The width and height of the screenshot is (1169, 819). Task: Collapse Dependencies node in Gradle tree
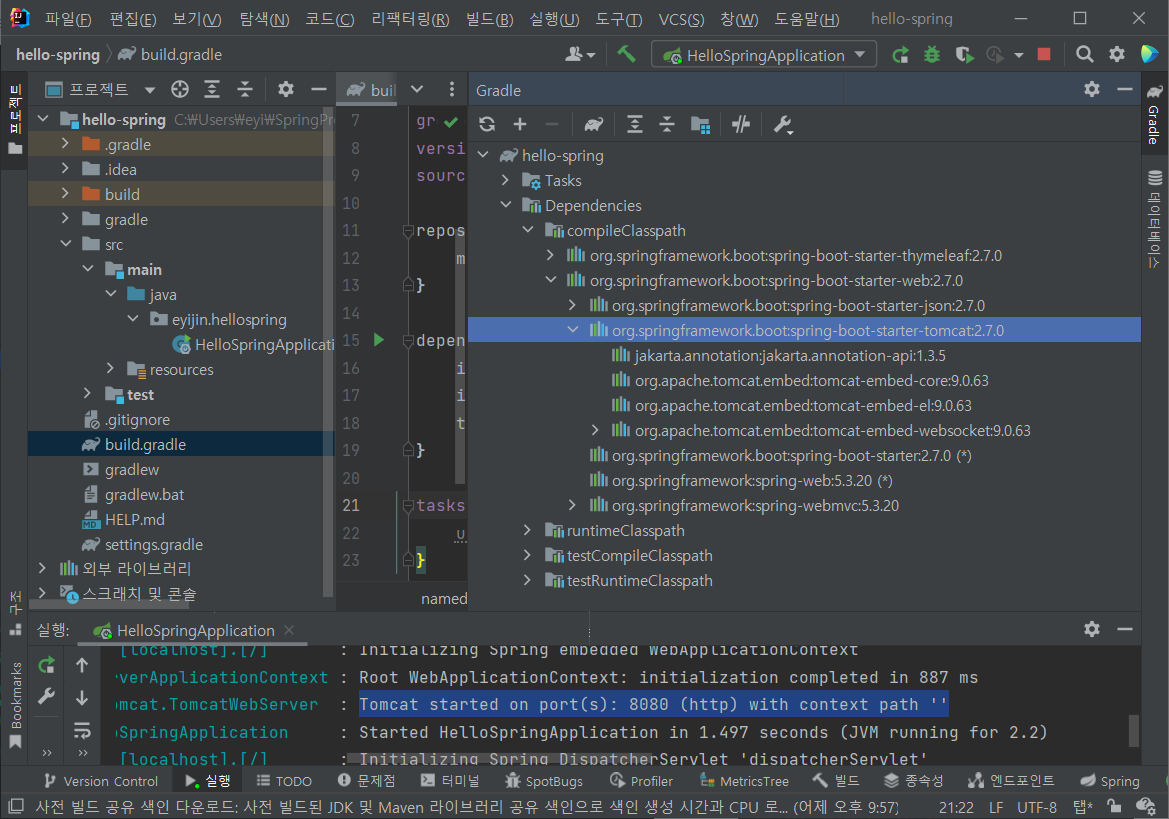point(505,204)
